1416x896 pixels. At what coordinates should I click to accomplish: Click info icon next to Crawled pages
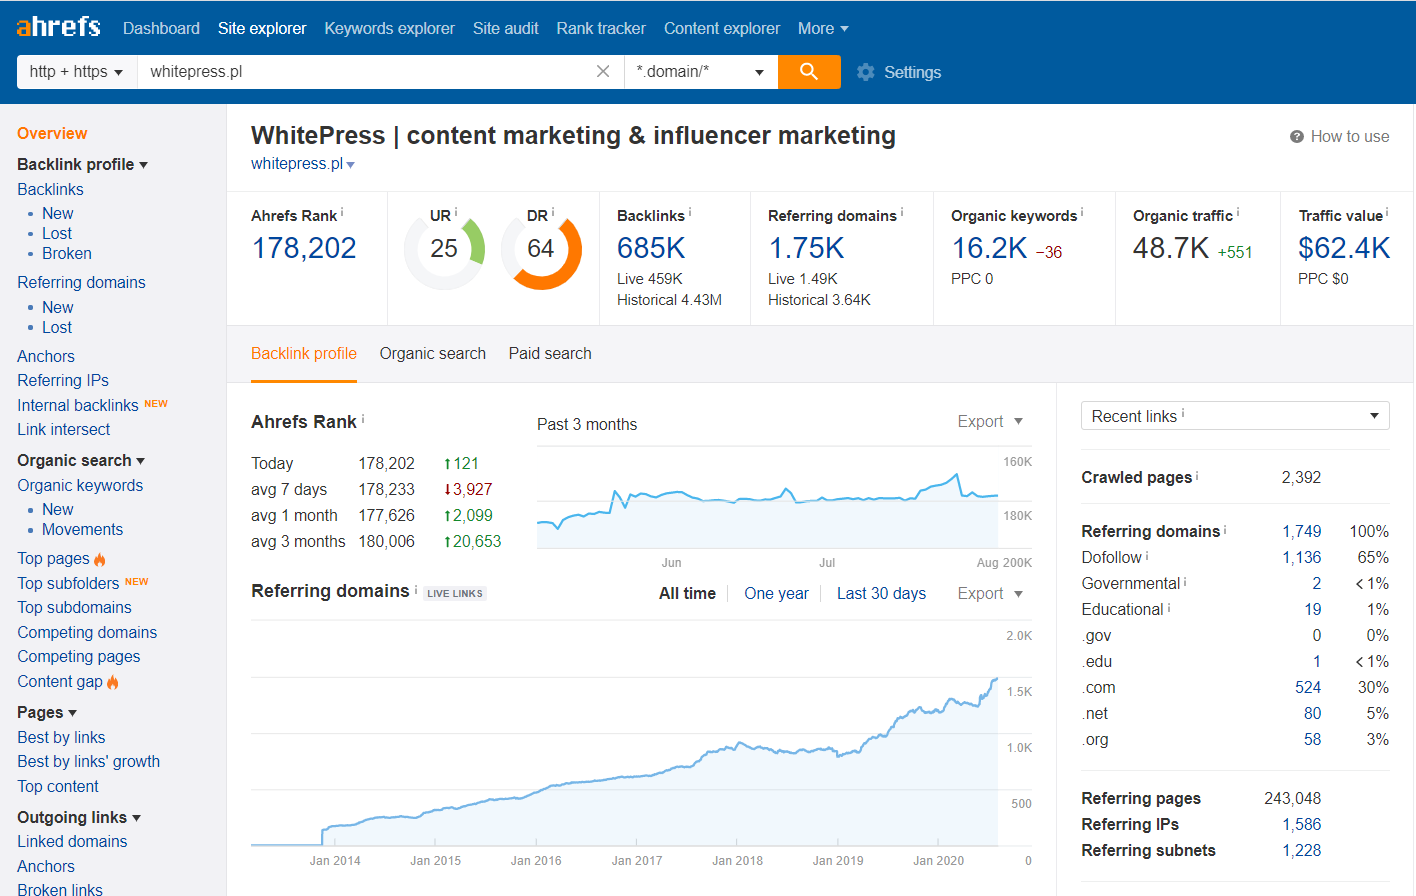coord(1197,475)
